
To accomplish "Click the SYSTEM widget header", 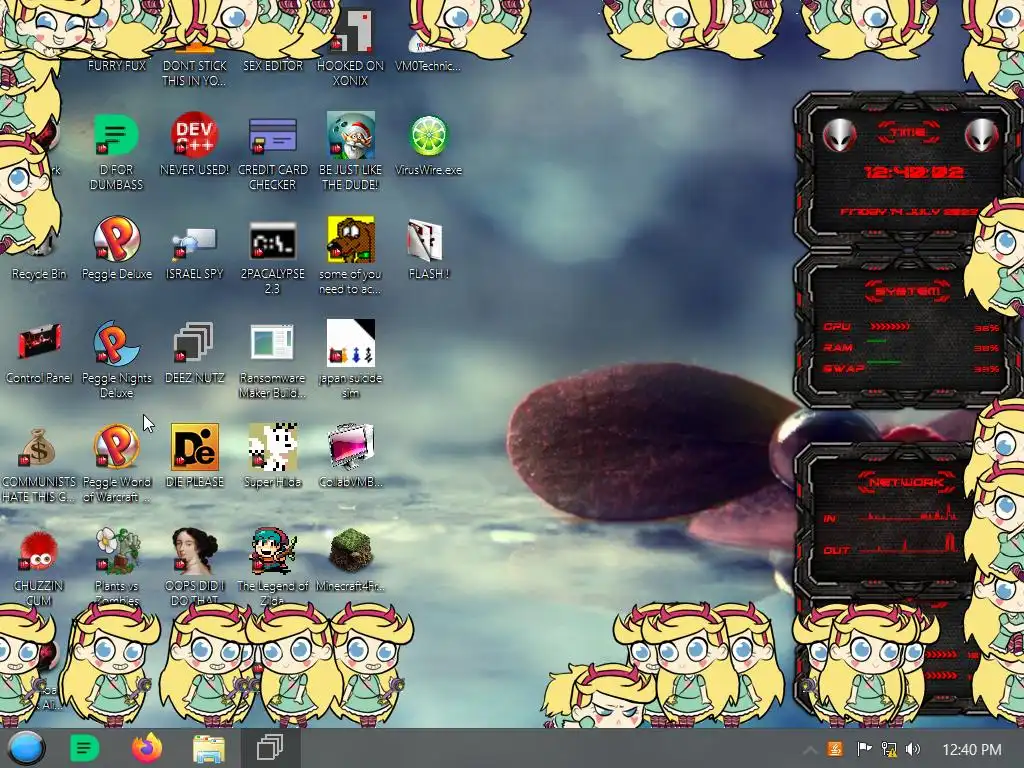I will pyautogui.click(x=908, y=291).
